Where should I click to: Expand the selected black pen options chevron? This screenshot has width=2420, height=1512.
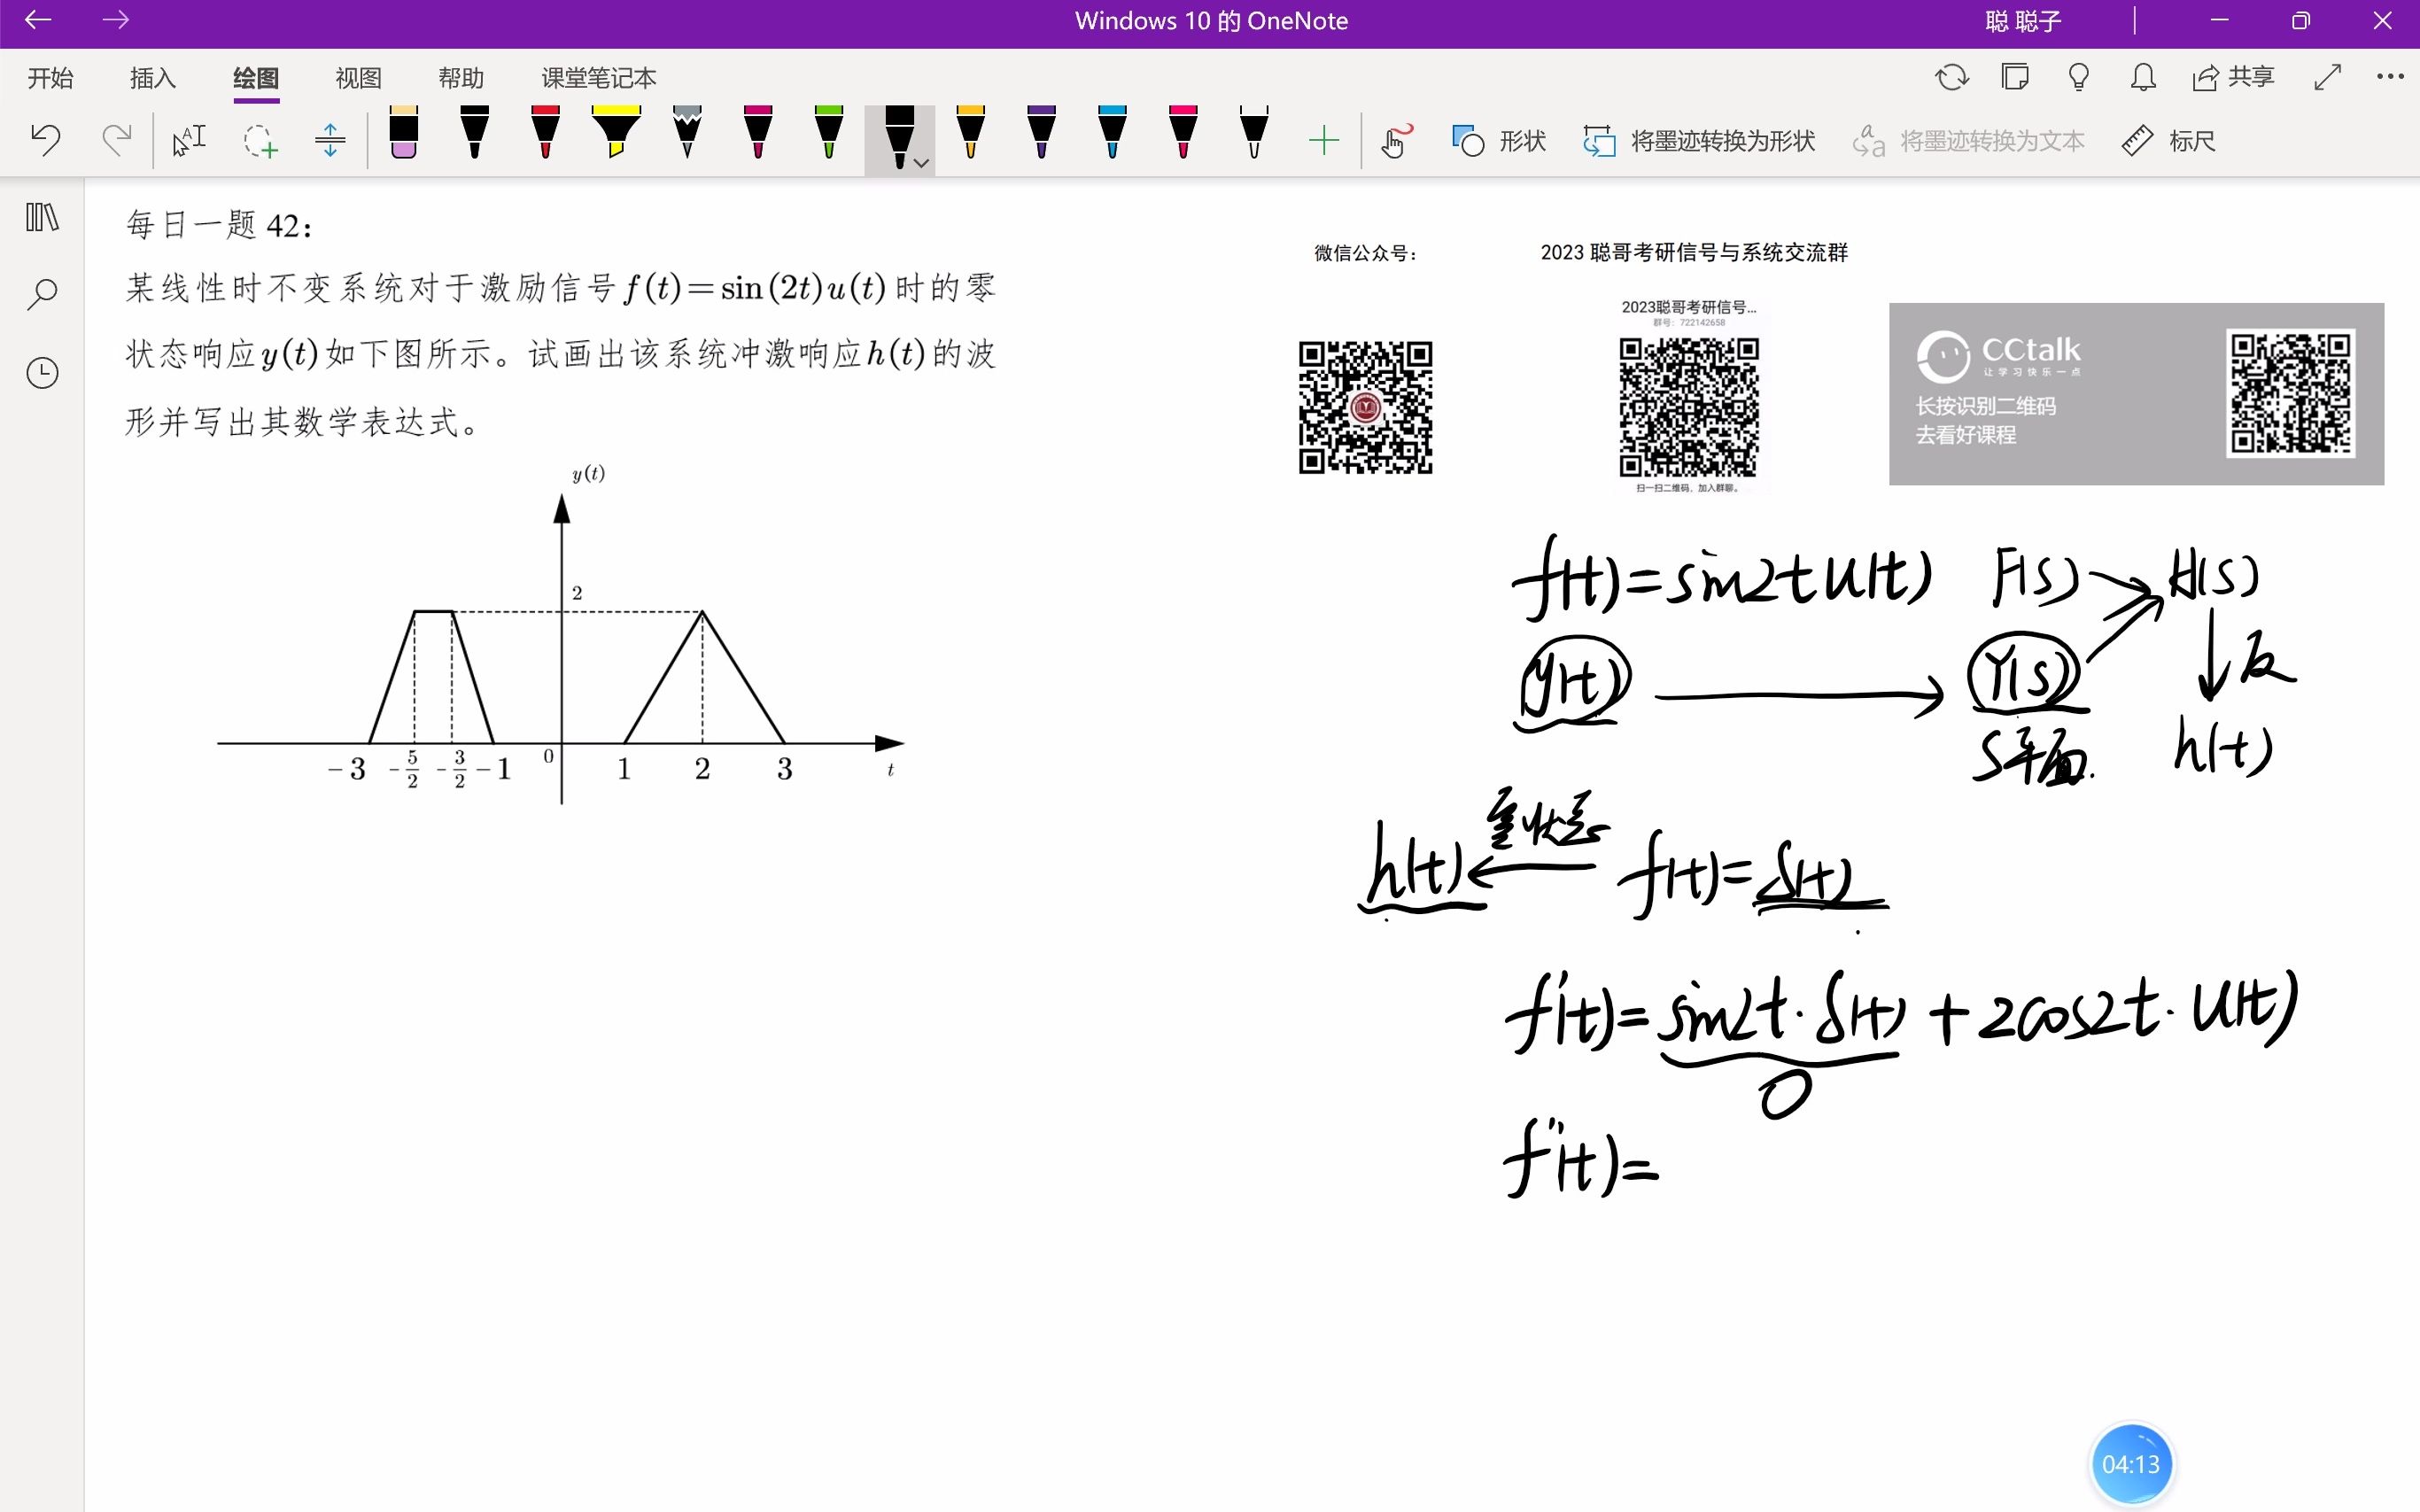(x=922, y=163)
